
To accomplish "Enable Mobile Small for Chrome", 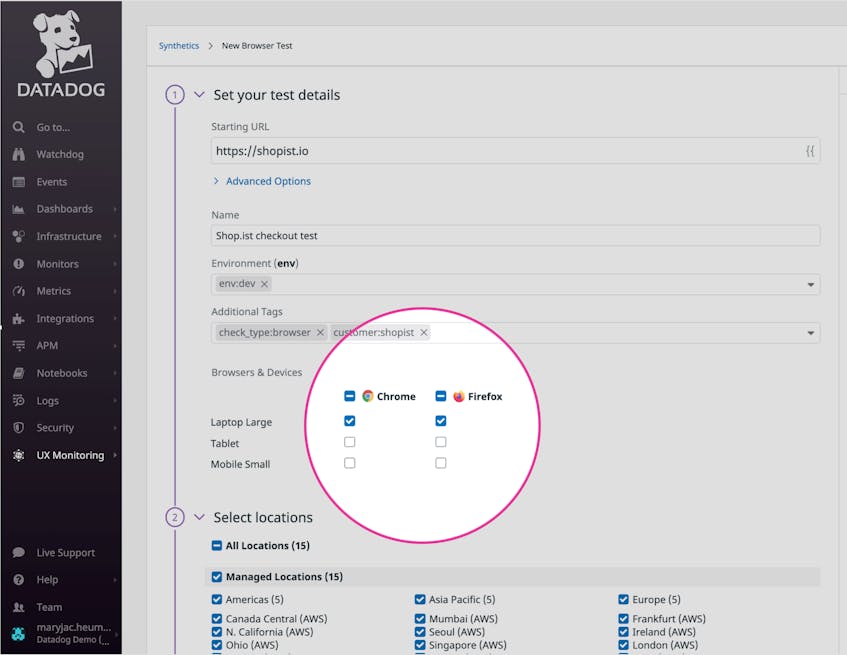I will [349, 463].
